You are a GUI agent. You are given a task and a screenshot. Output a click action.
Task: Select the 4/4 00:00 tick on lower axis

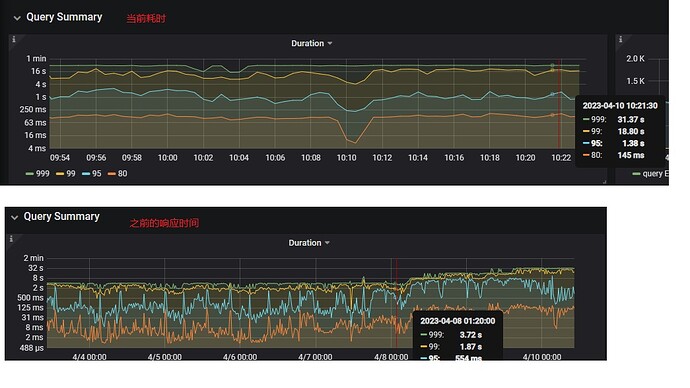[89, 357]
